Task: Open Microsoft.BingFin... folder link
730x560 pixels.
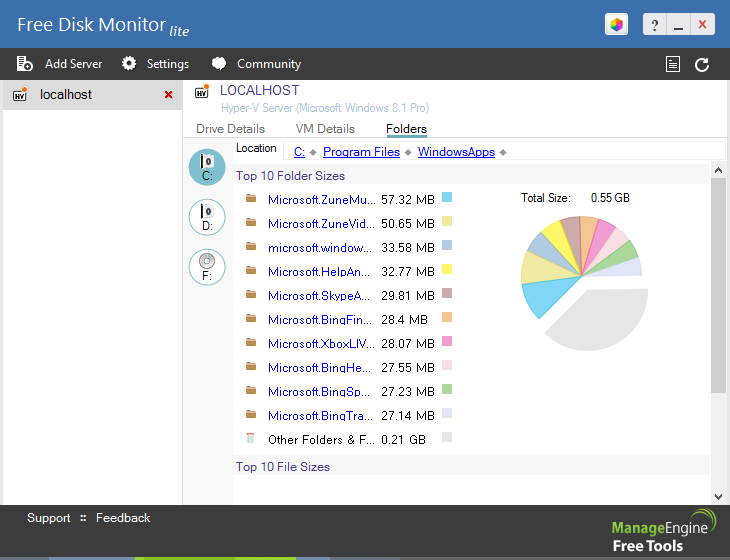Action: [x=320, y=320]
